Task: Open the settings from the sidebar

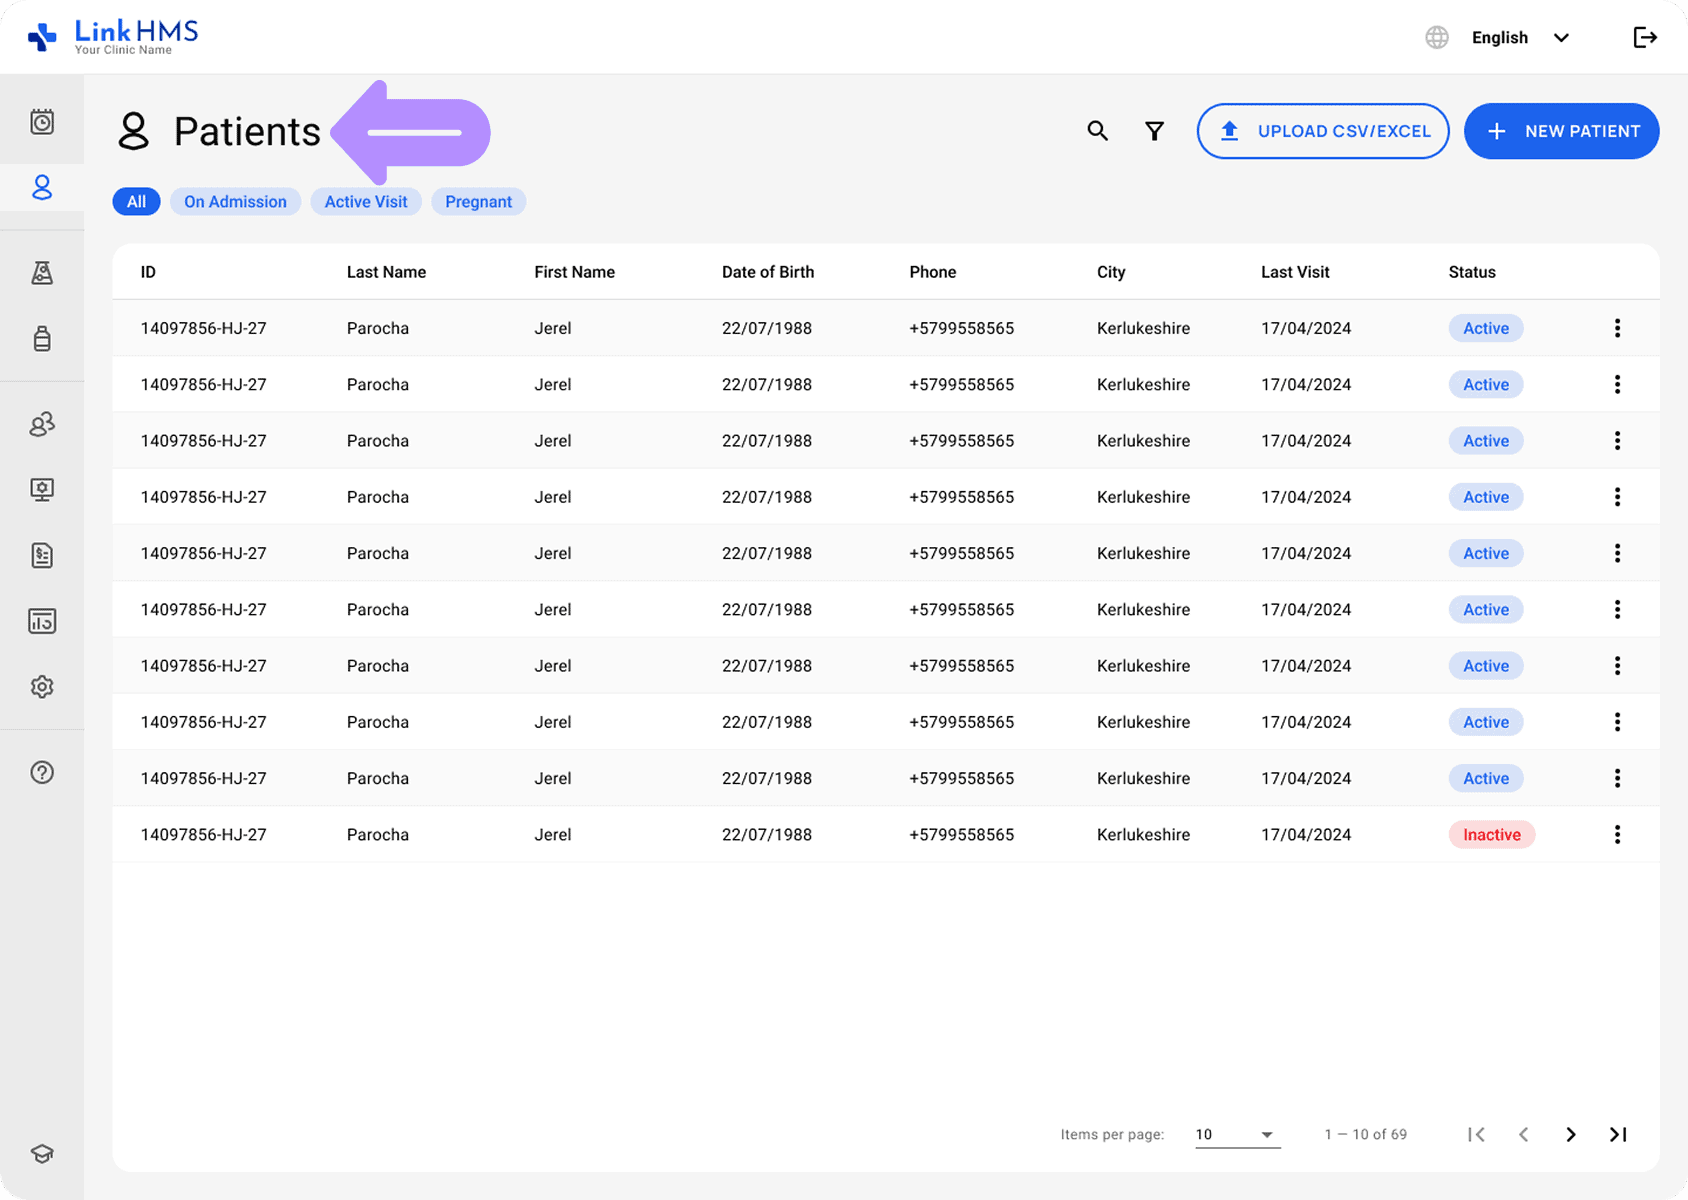Action: coord(42,687)
